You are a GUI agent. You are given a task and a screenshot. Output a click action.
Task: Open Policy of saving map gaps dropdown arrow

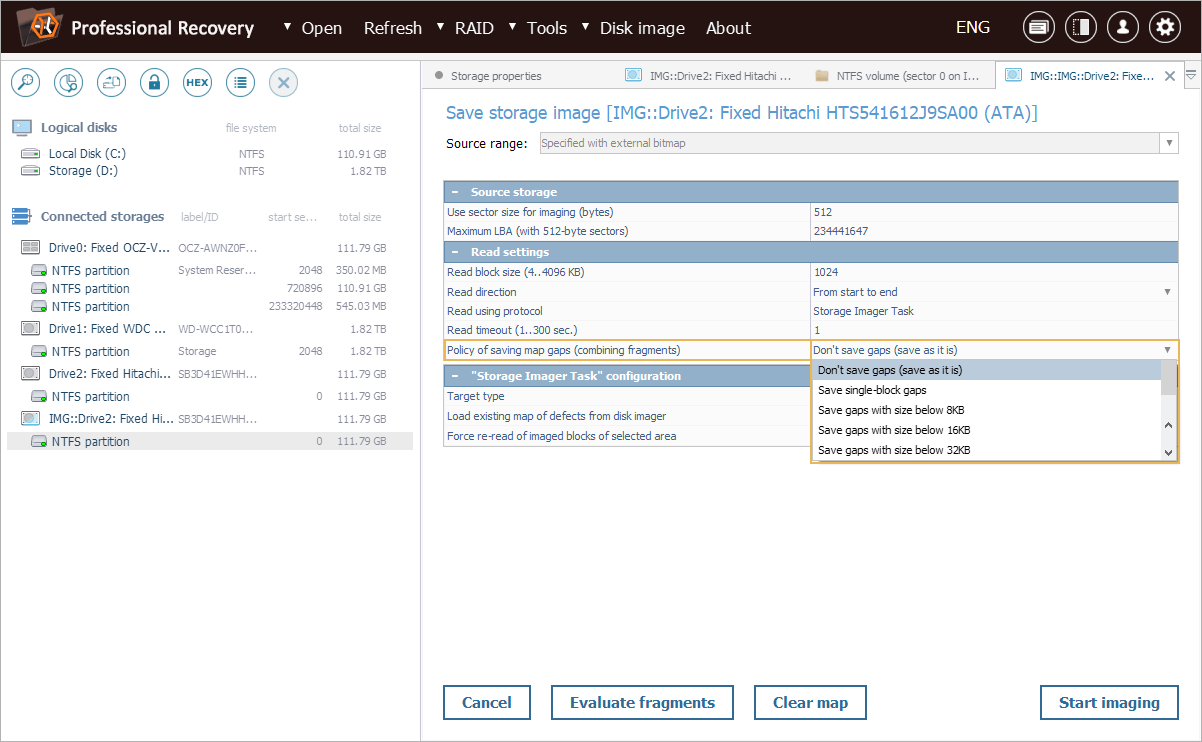(1167, 350)
